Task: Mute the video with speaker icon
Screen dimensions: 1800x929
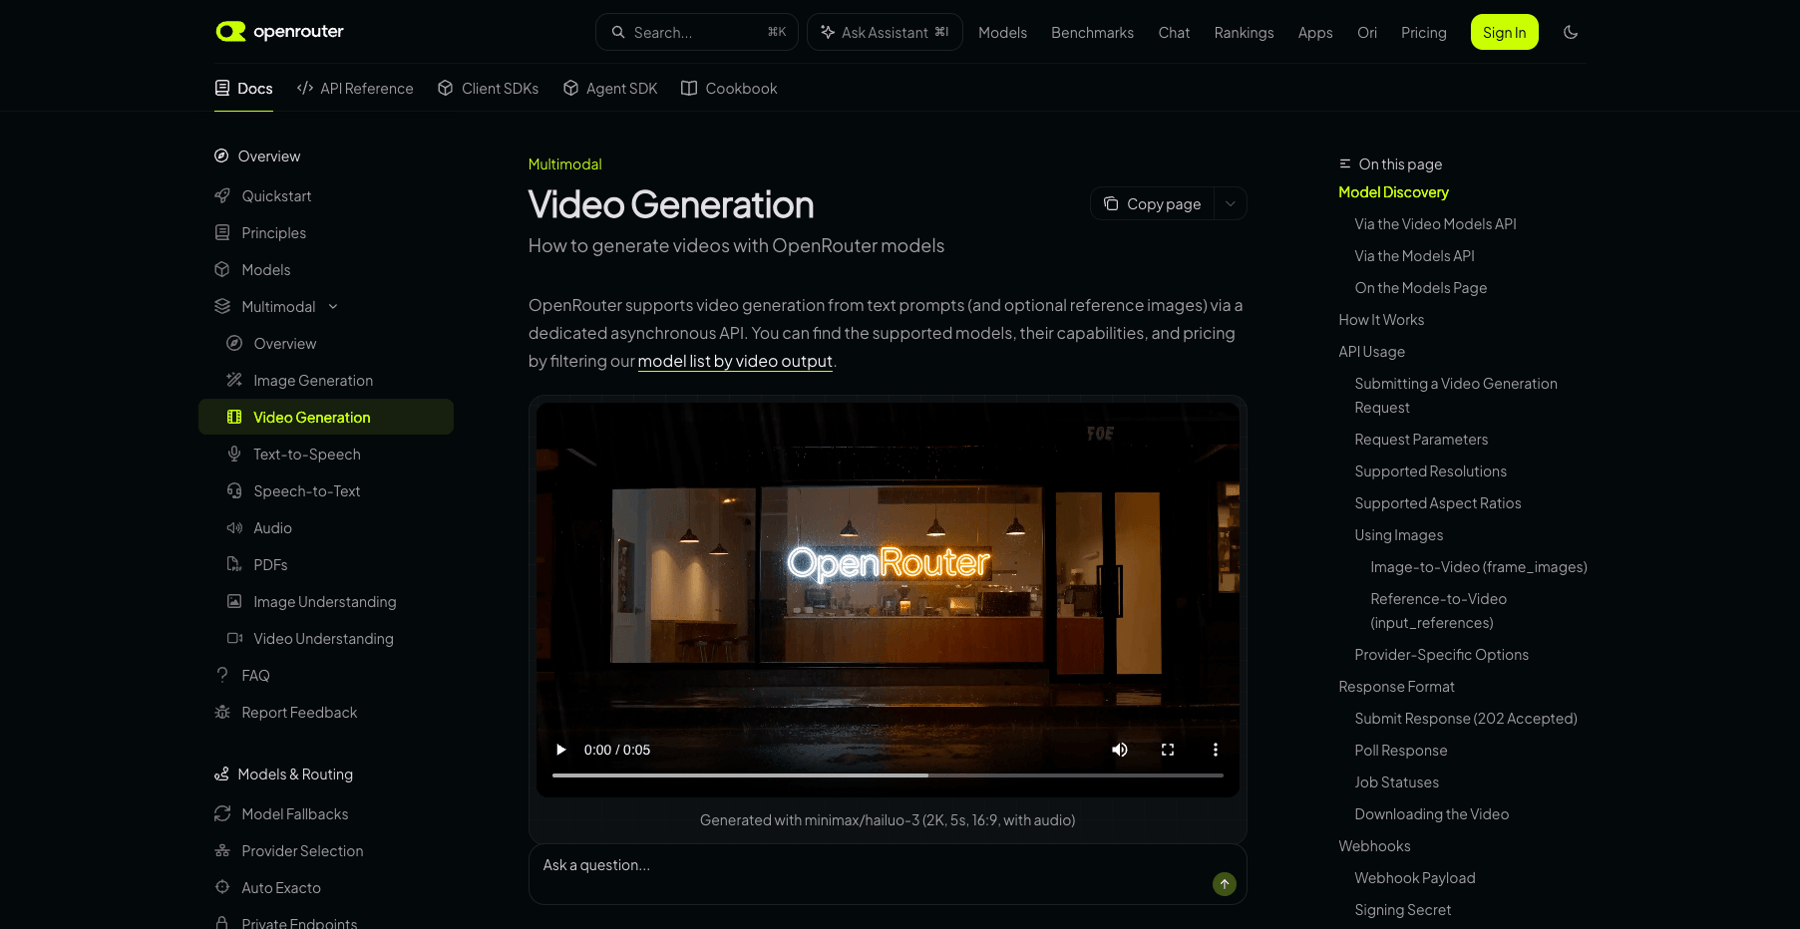Action: coord(1120,750)
